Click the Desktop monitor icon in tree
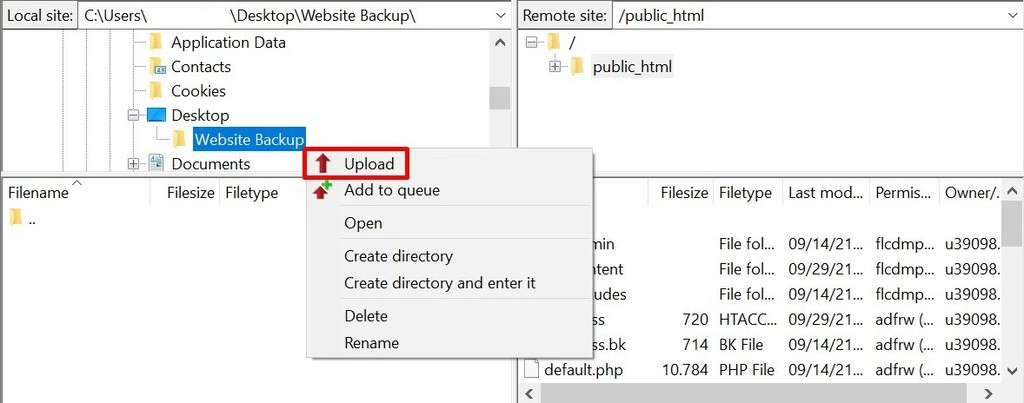This screenshot has width=1024, height=403. coord(157,115)
